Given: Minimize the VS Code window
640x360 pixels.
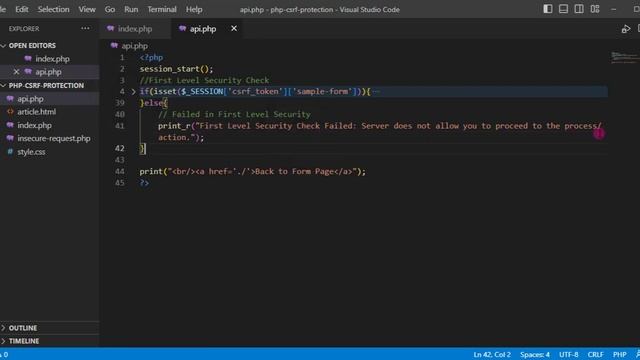Looking at the screenshot, I should (x=613, y=9).
